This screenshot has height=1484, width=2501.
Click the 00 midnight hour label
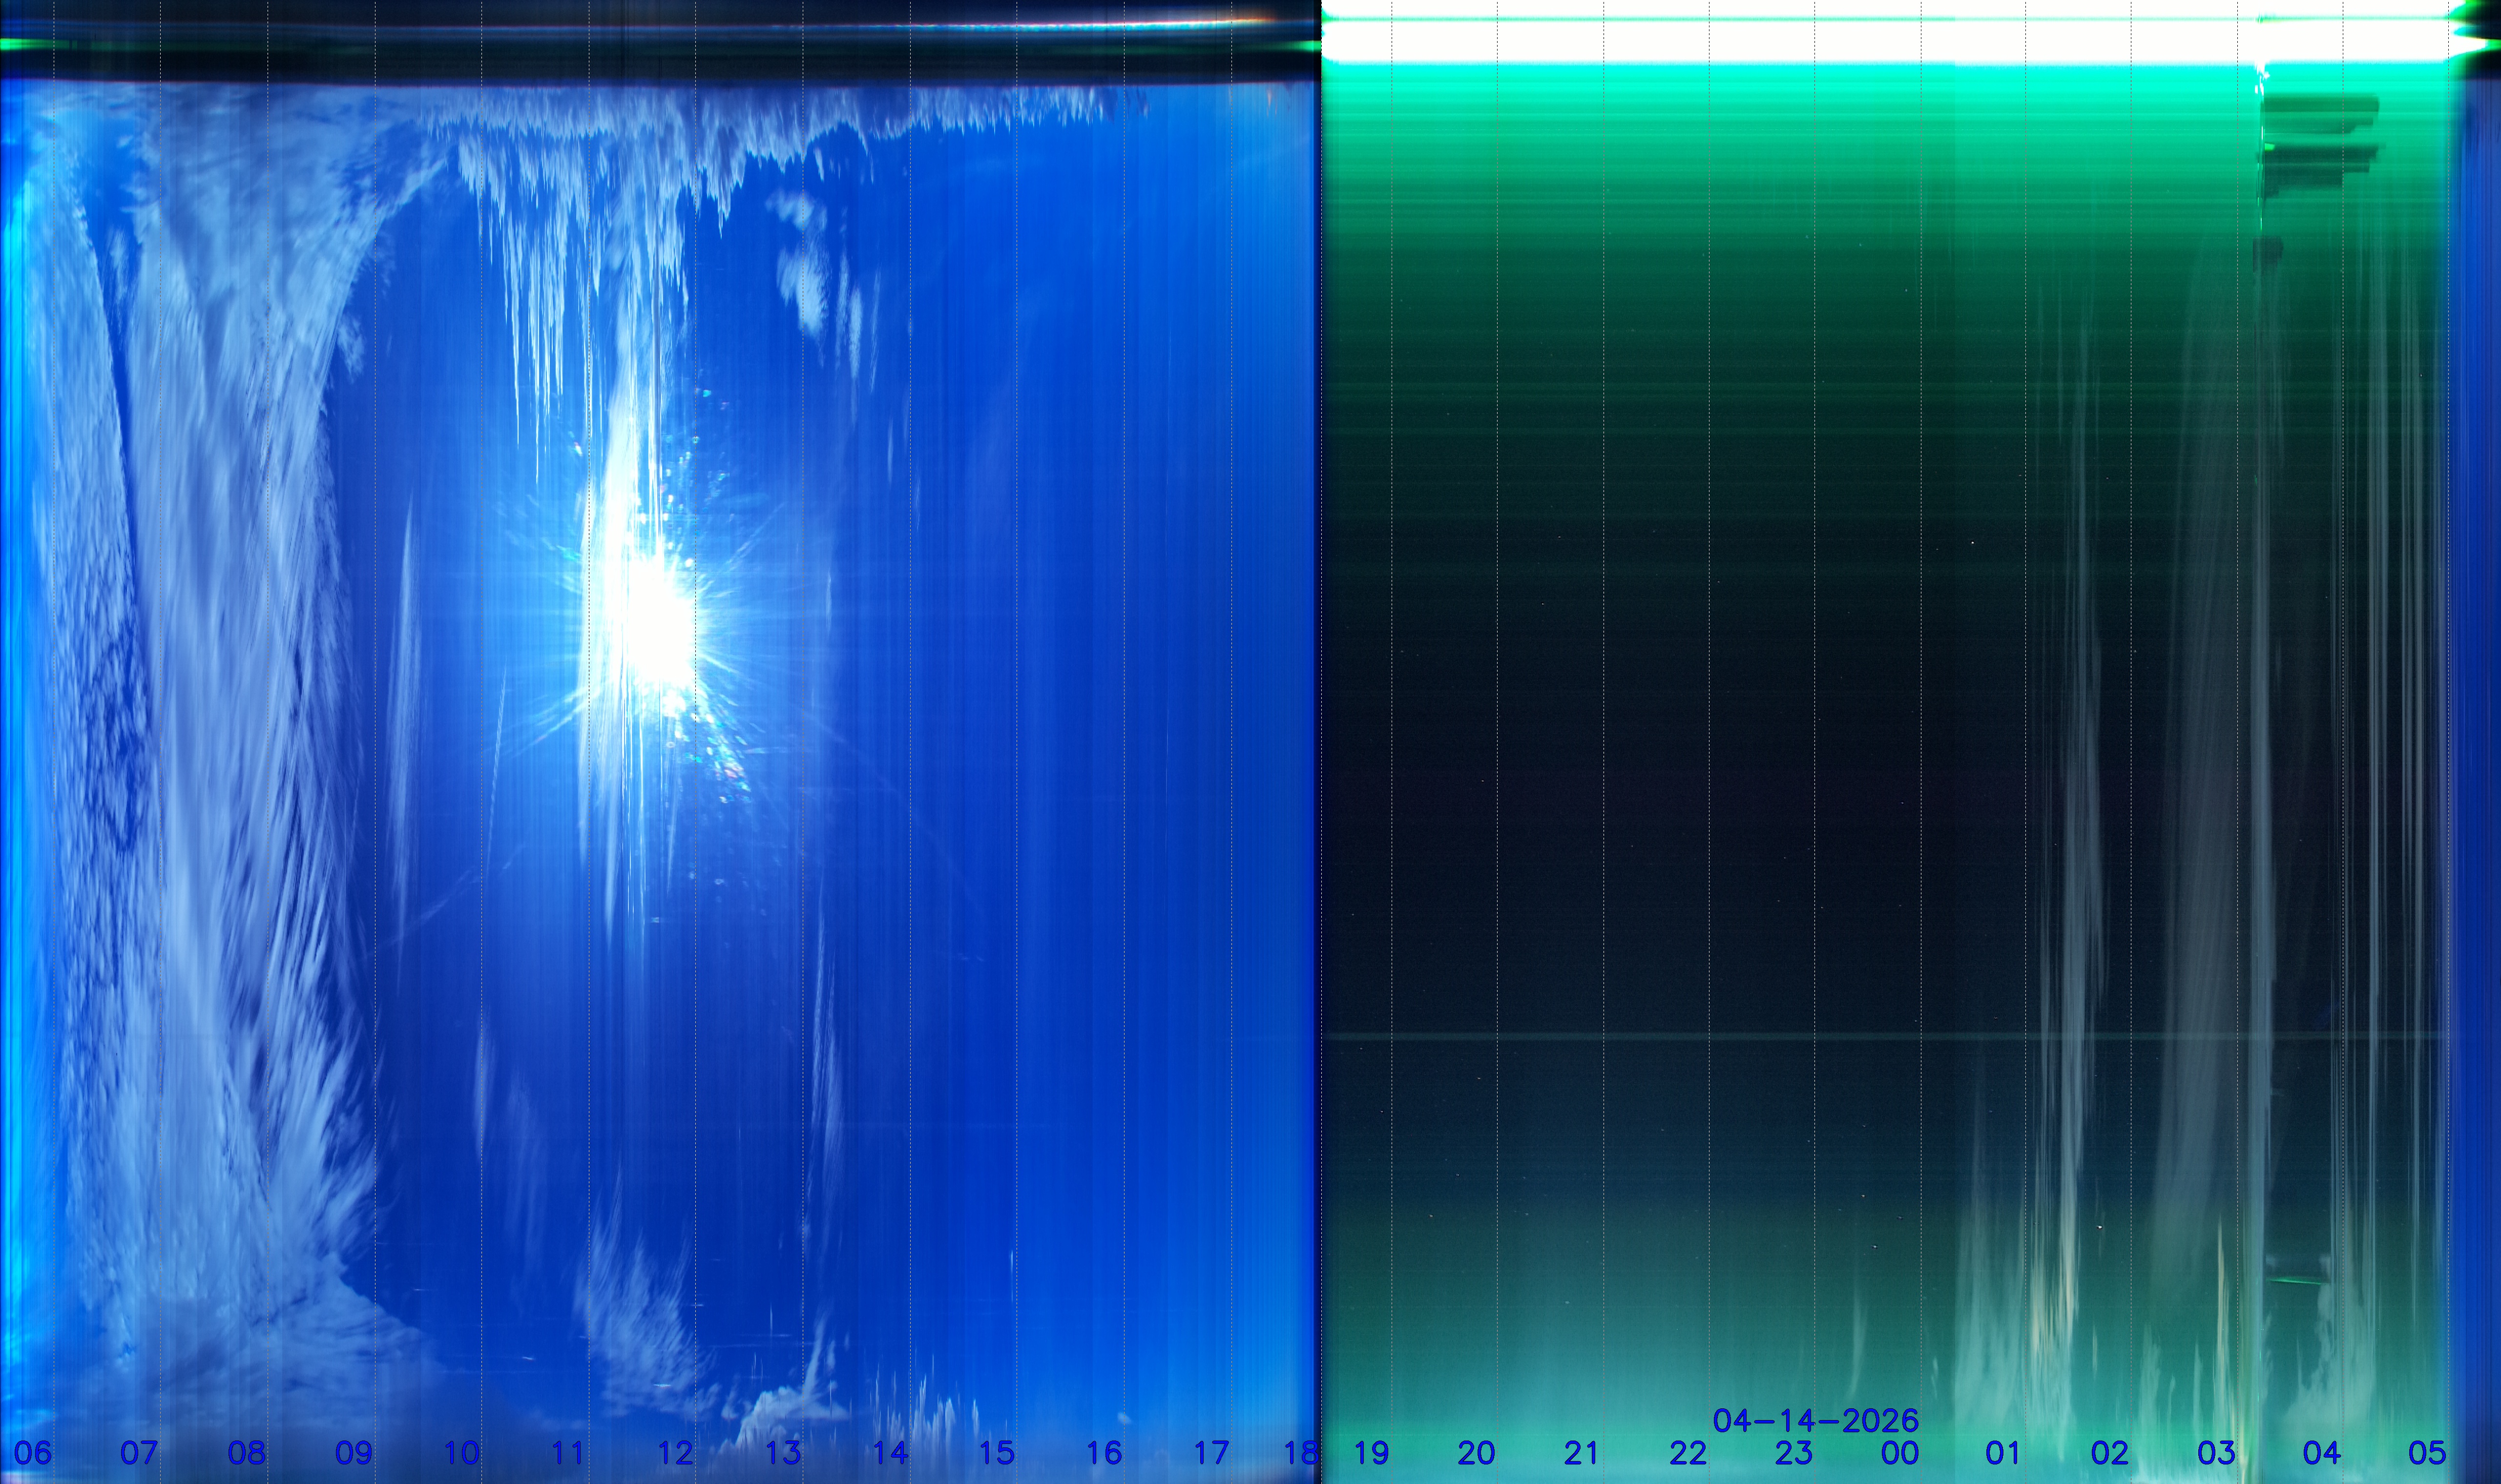[1899, 1452]
